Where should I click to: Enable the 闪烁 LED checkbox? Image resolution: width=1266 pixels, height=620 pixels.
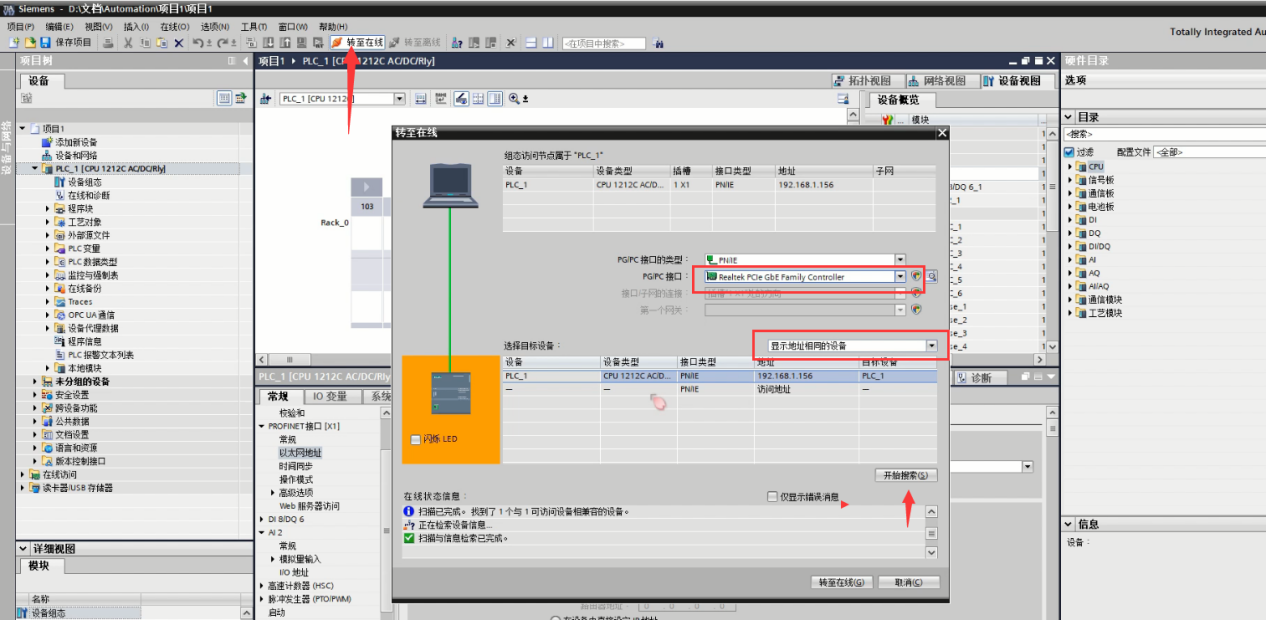[x=416, y=440]
